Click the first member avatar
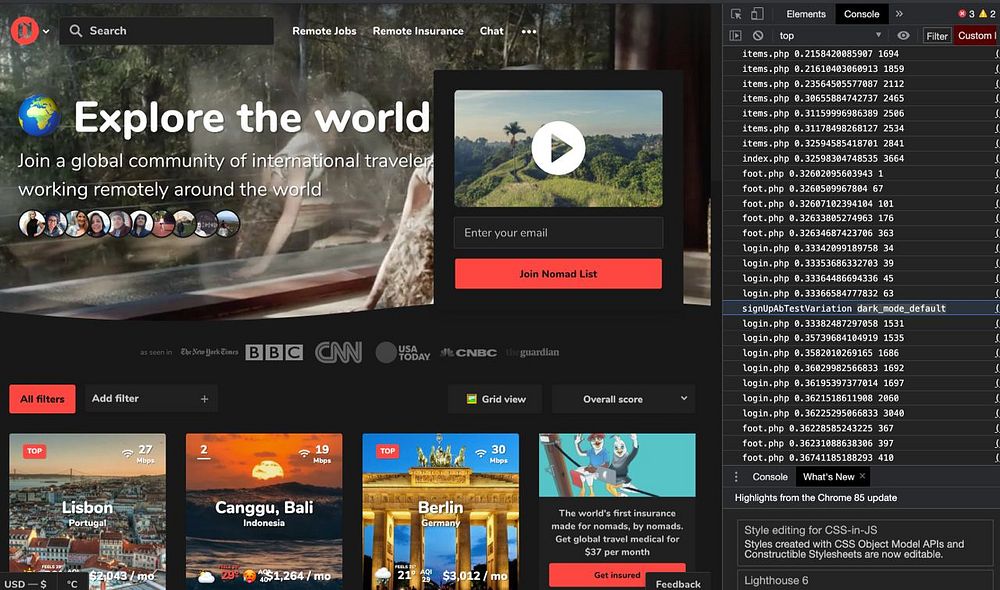Viewport: 1000px width, 590px height. (x=31, y=224)
